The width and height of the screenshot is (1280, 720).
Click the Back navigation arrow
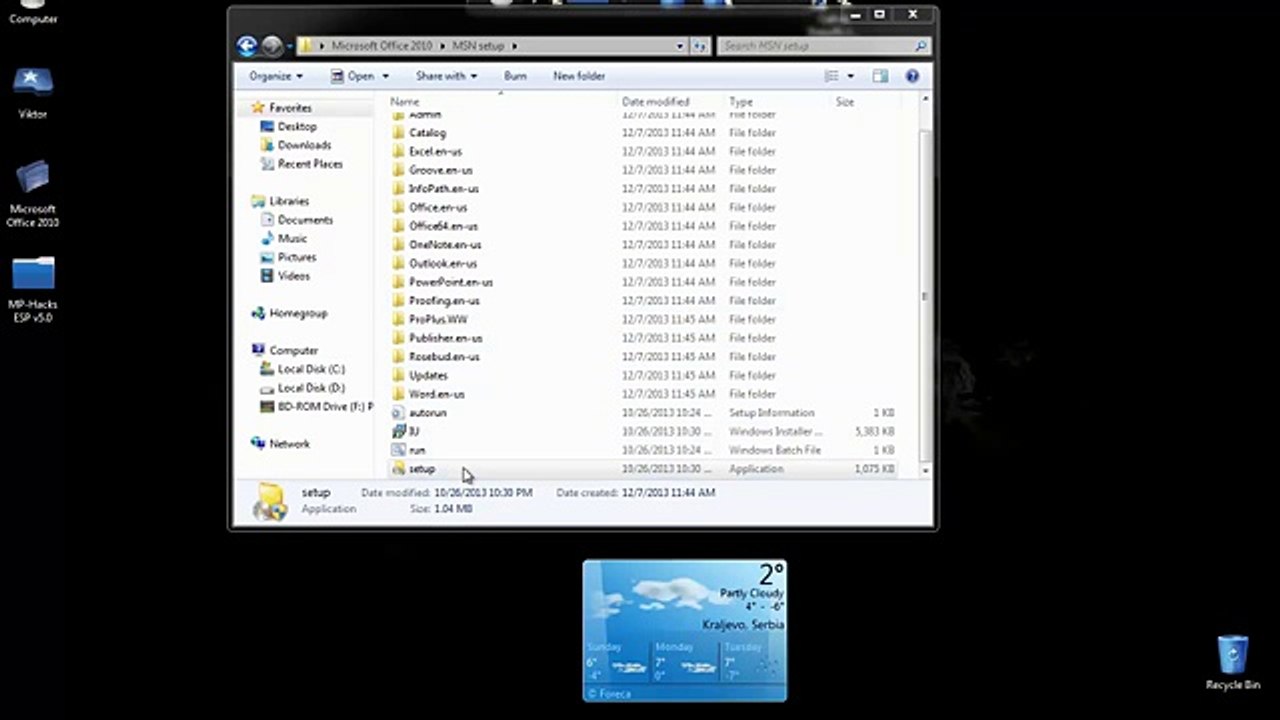pos(247,46)
